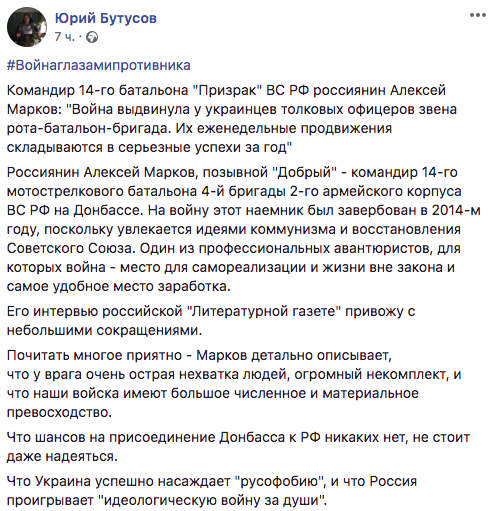The image size is (492, 511).
Task: Click the word "превосходство" in the post
Action: click(59, 413)
